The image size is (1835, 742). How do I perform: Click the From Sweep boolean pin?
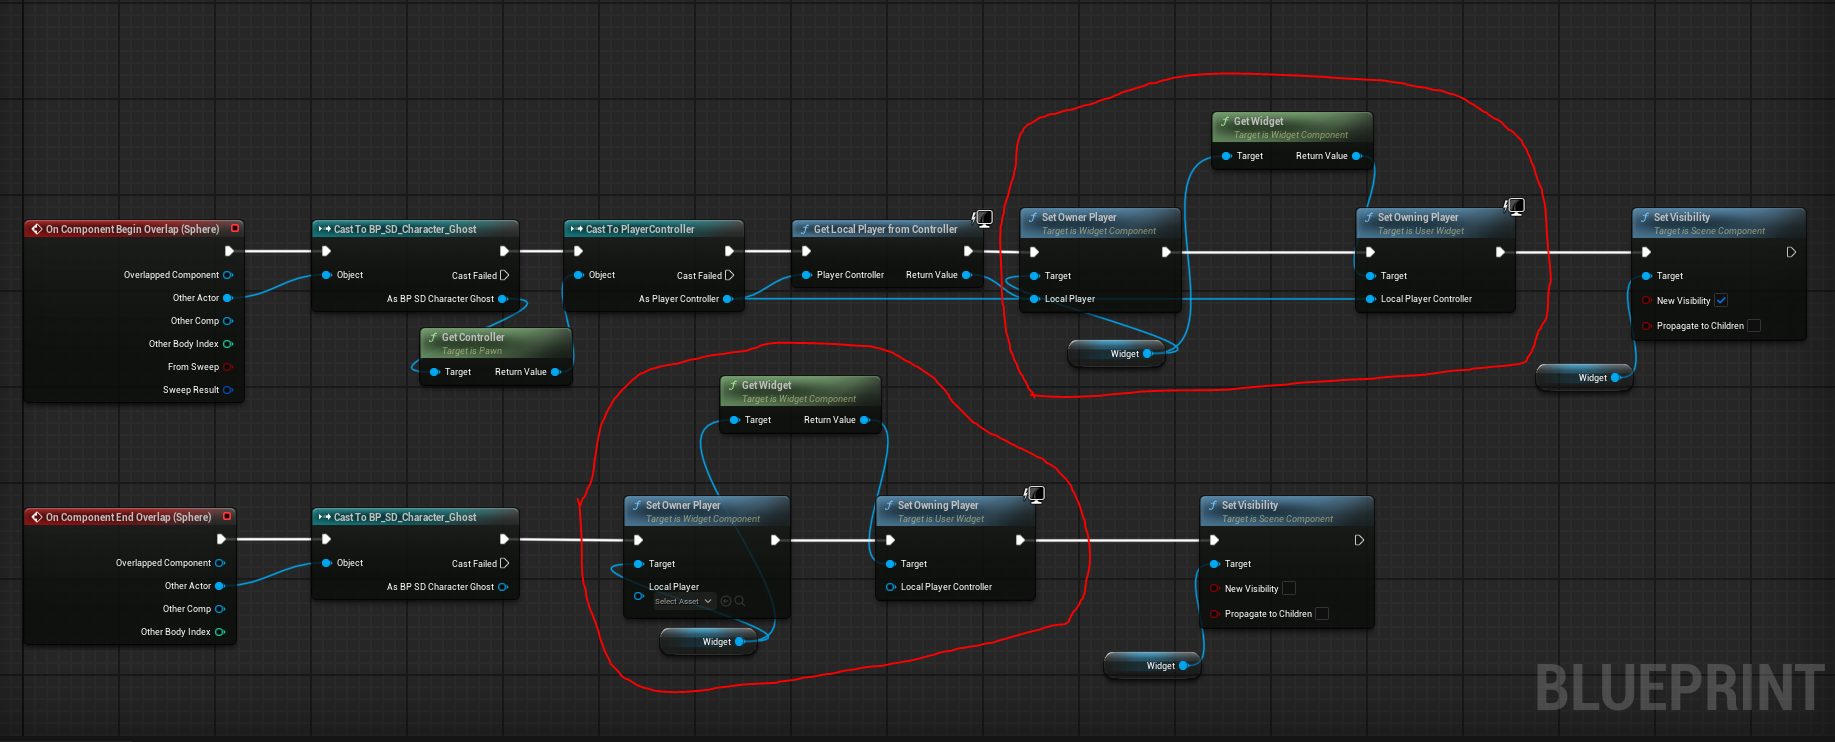tap(228, 367)
